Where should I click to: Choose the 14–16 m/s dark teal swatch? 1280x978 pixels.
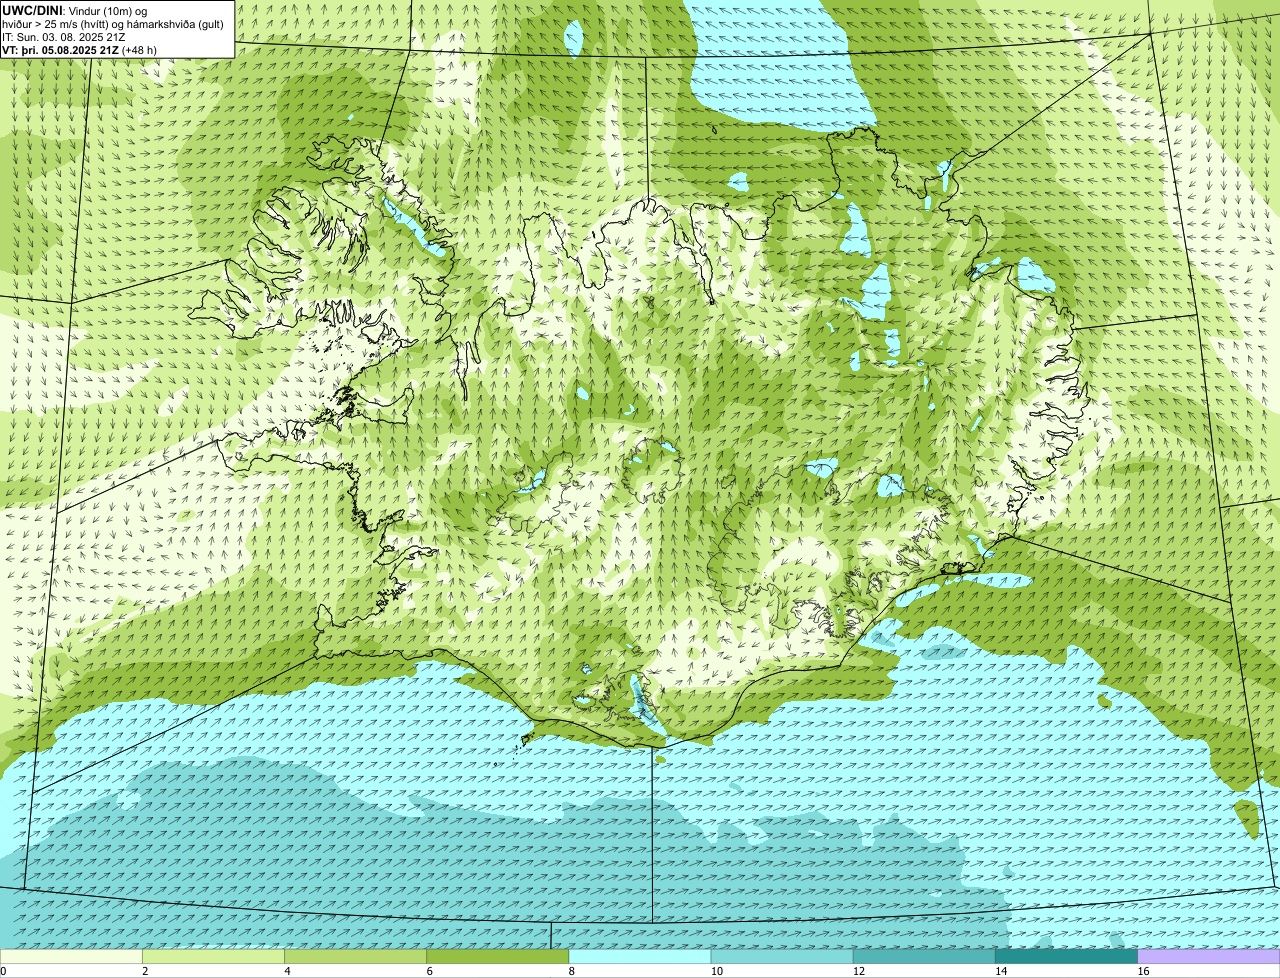tap(1067, 957)
